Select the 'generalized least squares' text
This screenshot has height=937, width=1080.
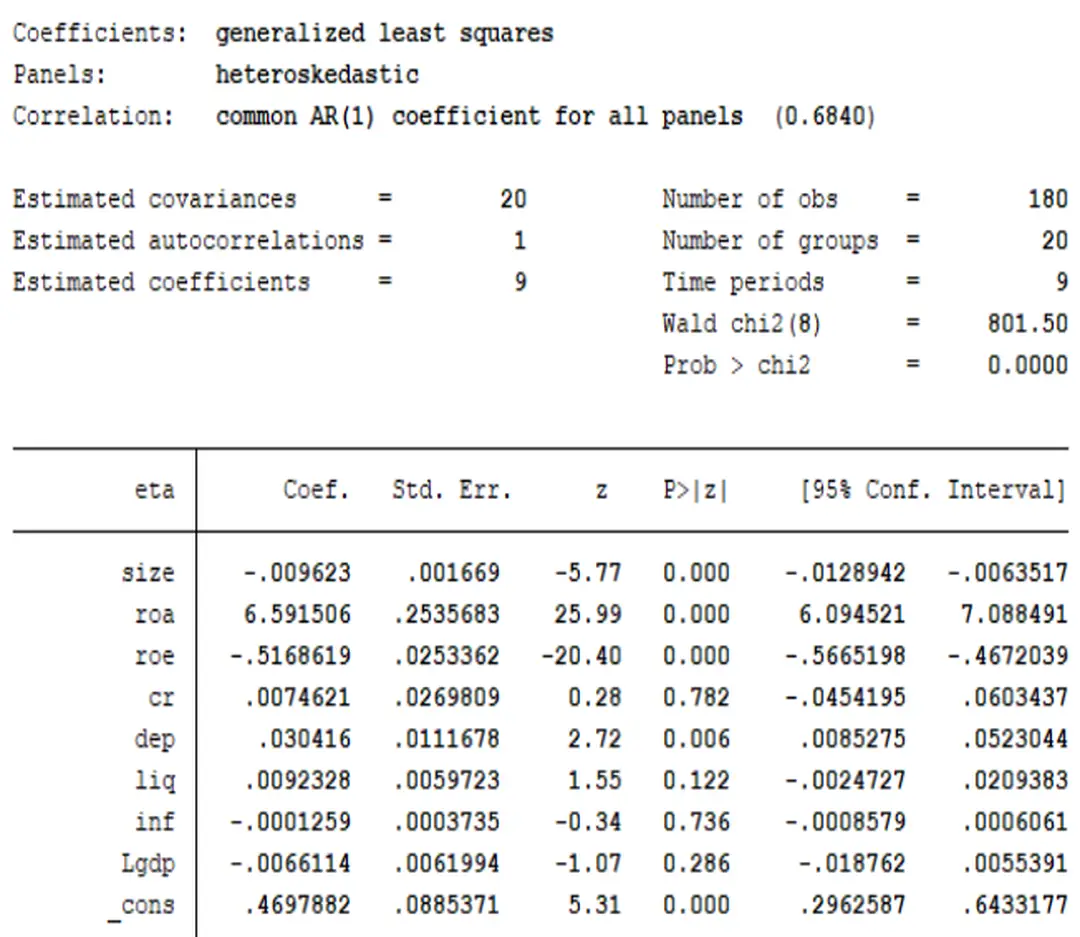coord(384,33)
